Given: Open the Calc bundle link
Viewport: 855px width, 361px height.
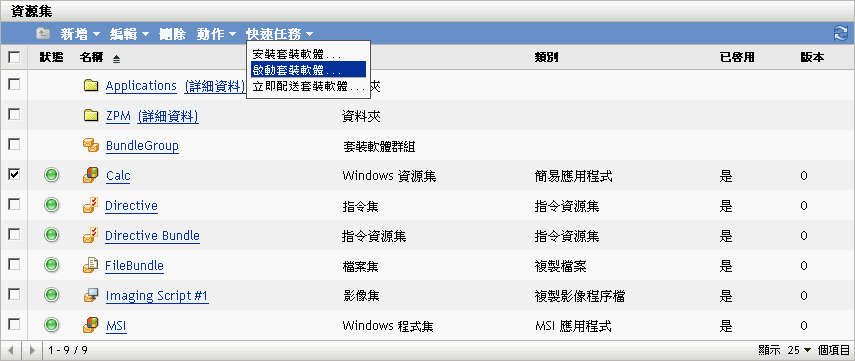Looking at the screenshot, I should coord(118,176).
